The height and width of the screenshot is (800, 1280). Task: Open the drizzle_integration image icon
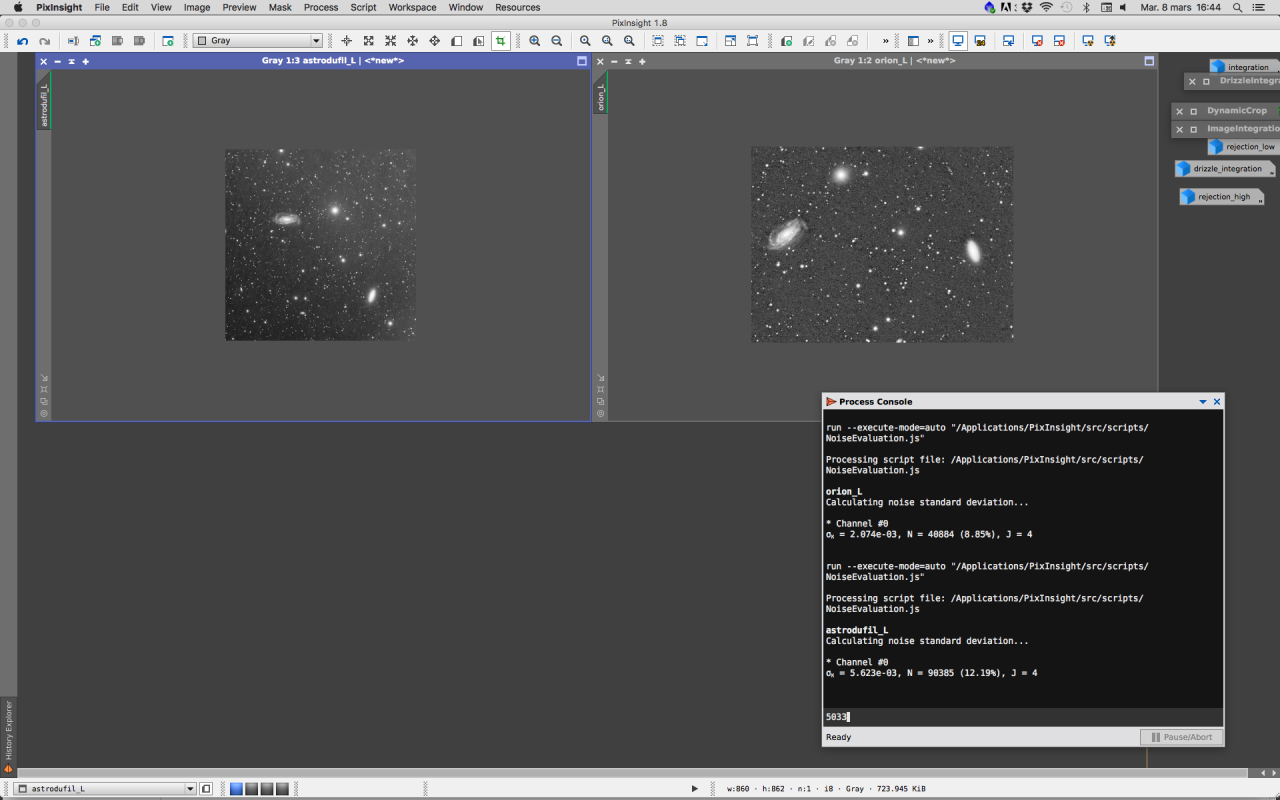tap(1226, 169)
